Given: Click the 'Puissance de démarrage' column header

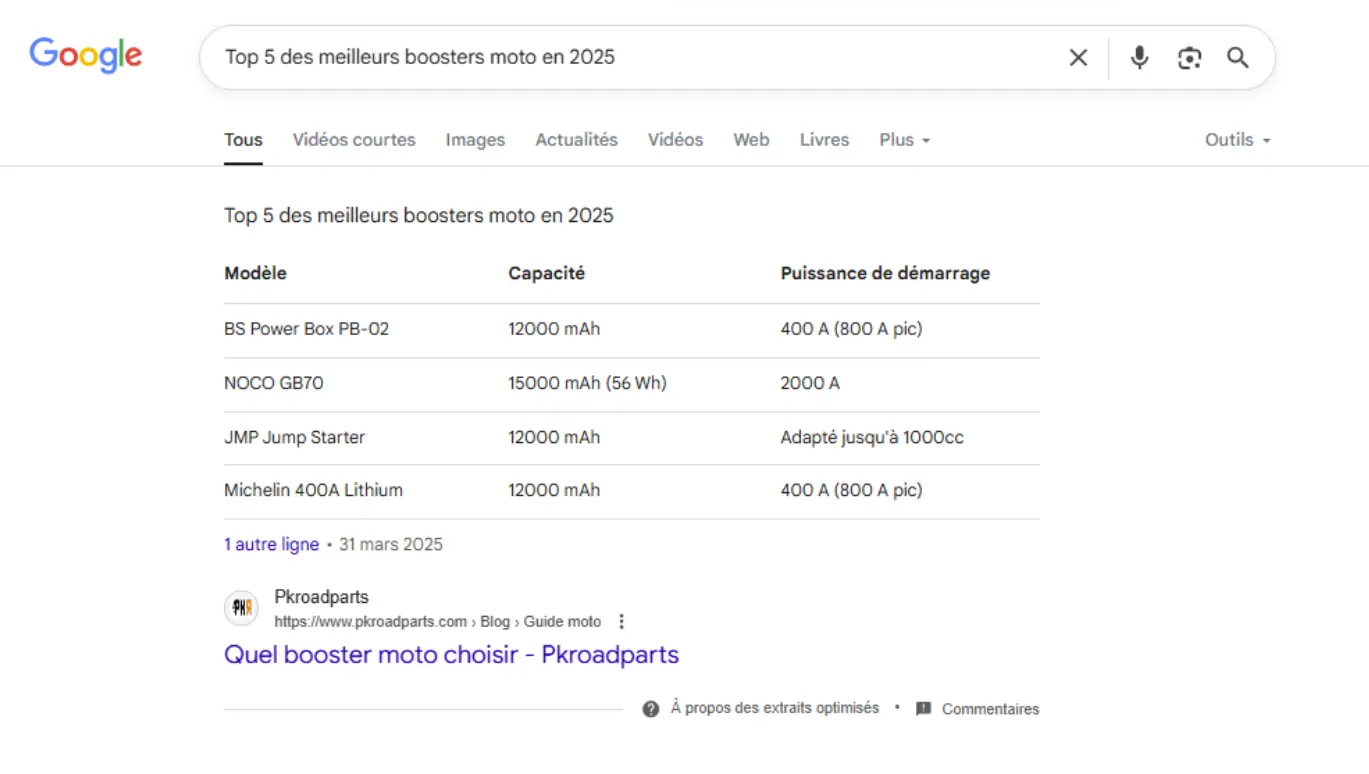Looking at the screenshot, I should [x=885, y=273].
